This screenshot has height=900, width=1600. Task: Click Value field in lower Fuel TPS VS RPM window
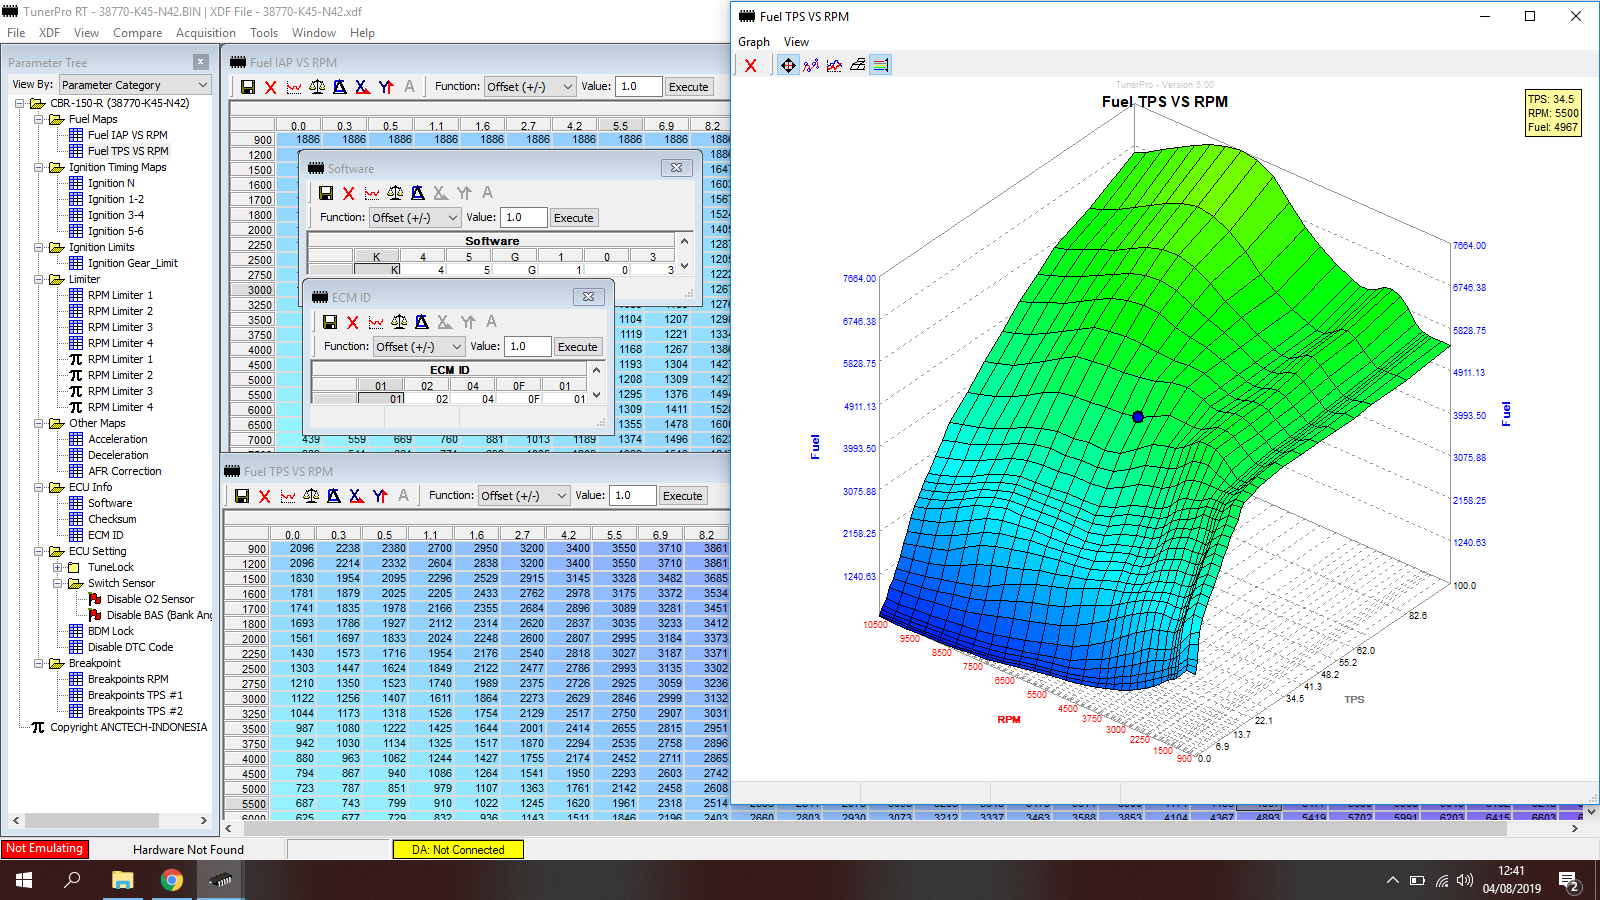click(x=632, y=496)
